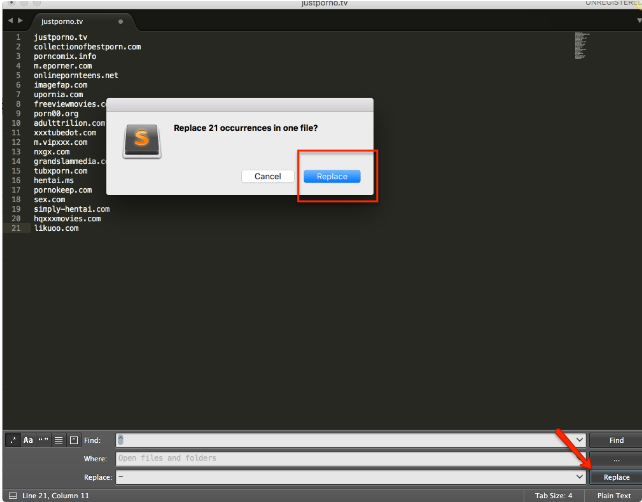The height and width of the screenshot is (502, 642).
Task: Click line m.eporner.com
Action: 63,66
